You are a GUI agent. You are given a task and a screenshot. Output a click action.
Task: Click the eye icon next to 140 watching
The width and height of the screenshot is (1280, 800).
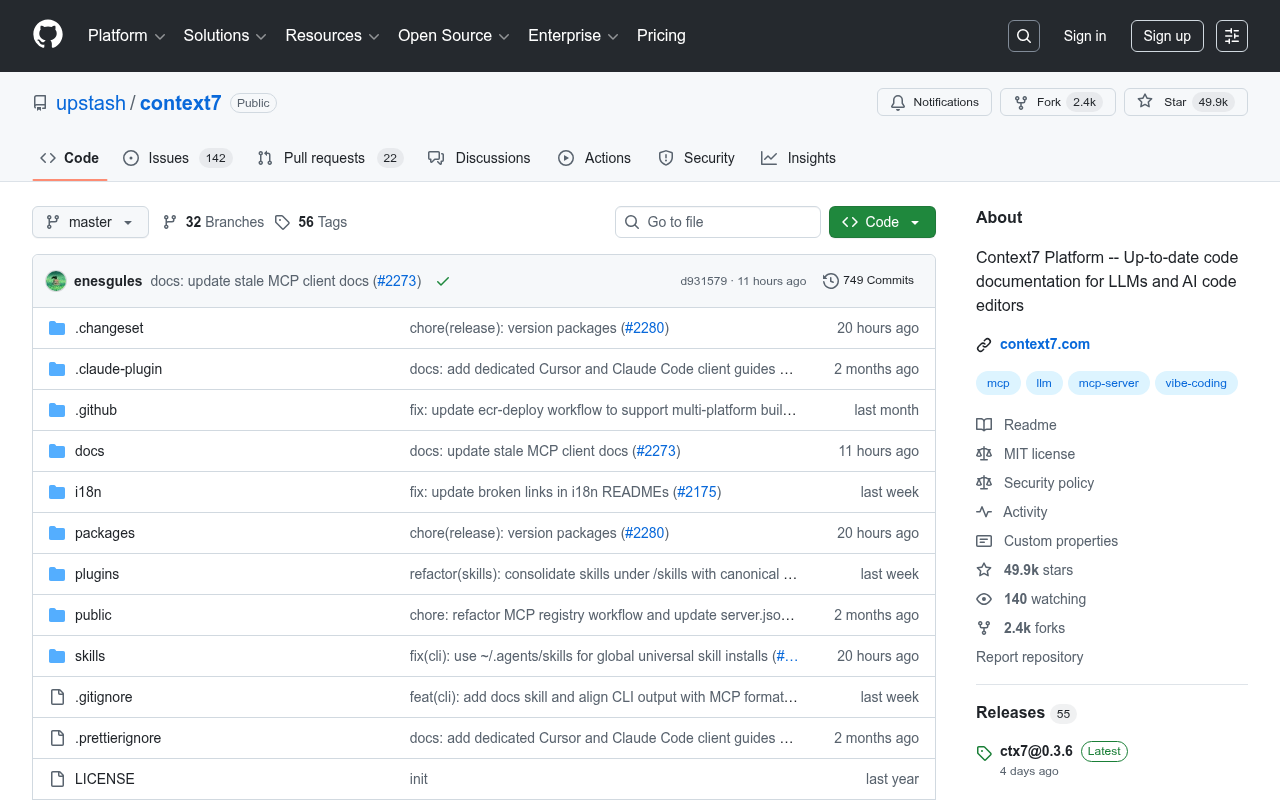(x=984, y=598)
